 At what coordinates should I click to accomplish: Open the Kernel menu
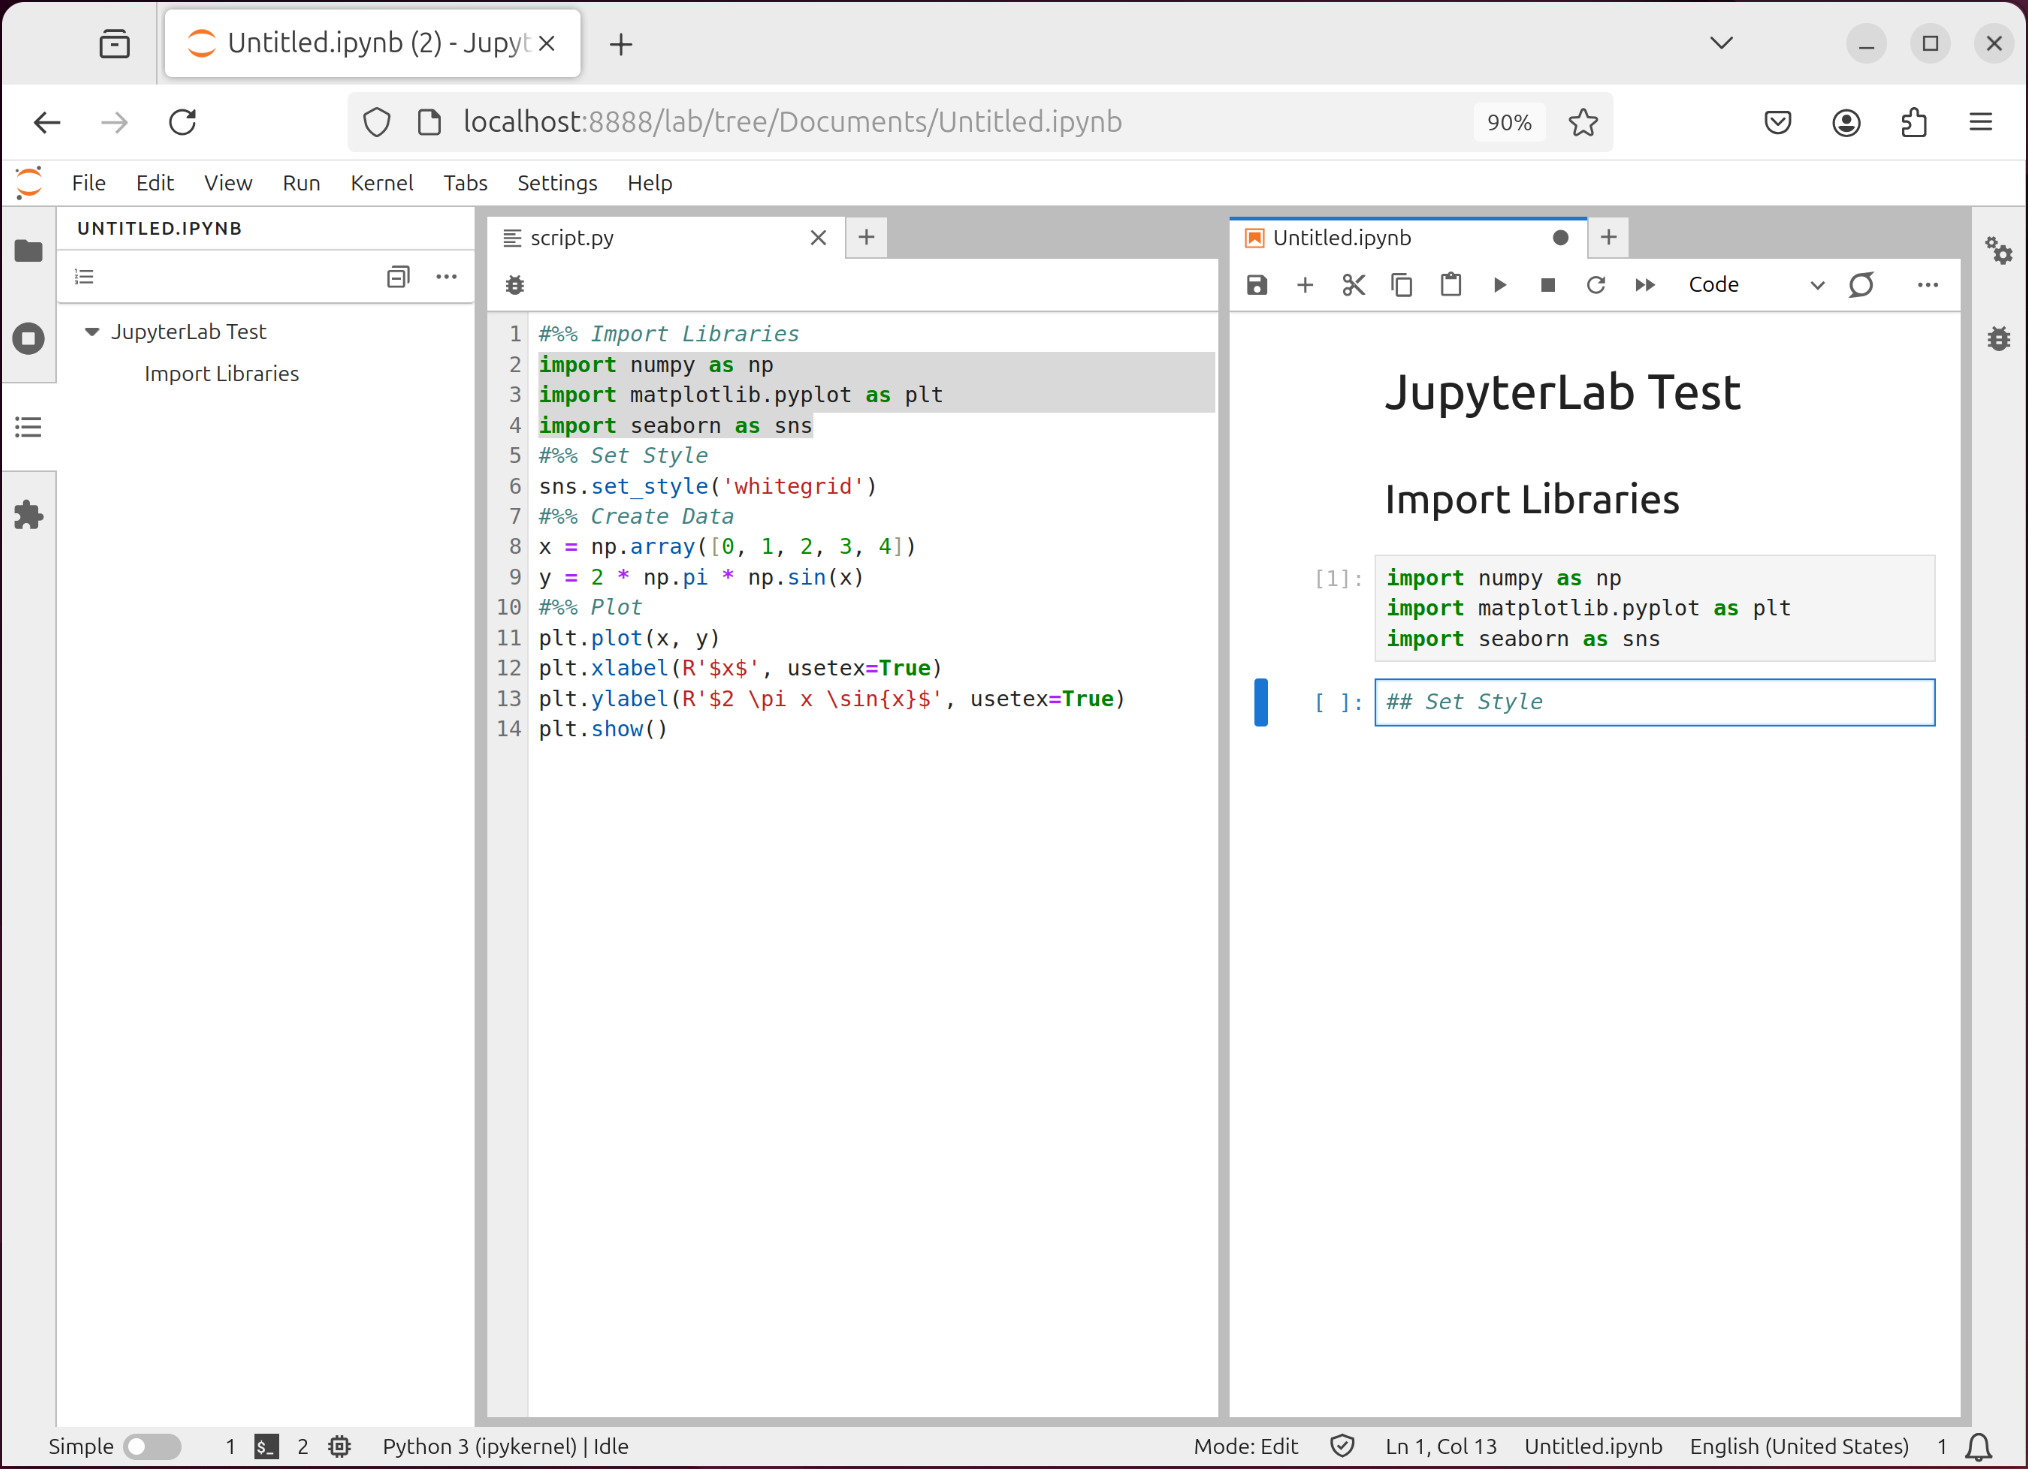point(381,183)
